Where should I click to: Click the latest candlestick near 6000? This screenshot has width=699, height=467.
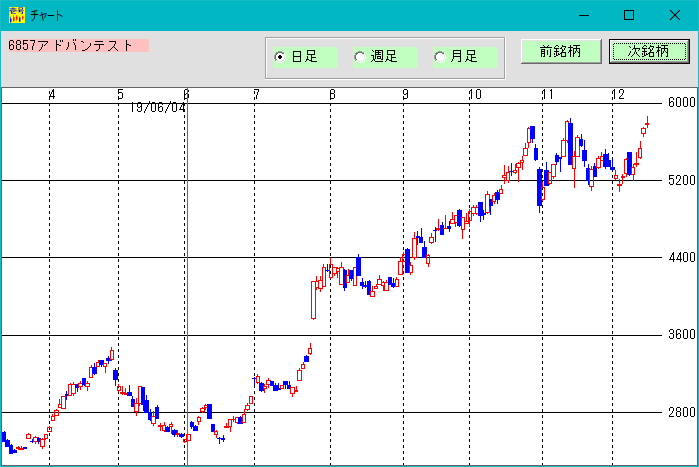[647, 124]
